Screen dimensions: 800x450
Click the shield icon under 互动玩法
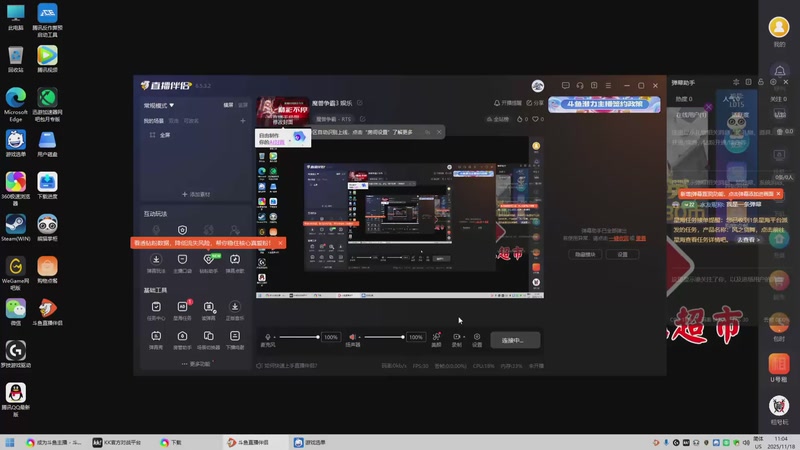(x=182, y=230)
